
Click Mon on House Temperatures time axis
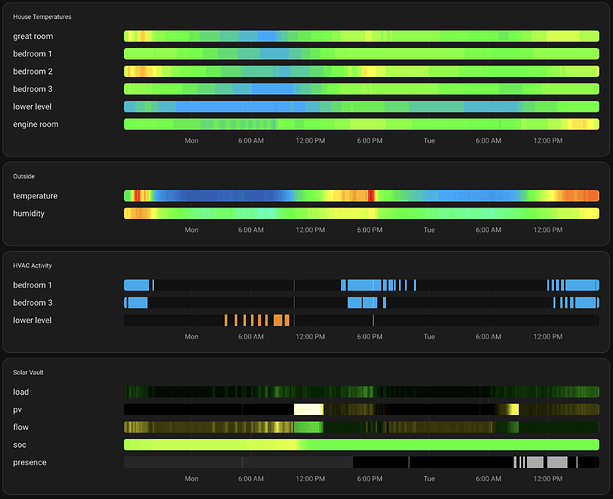(192, 141)
